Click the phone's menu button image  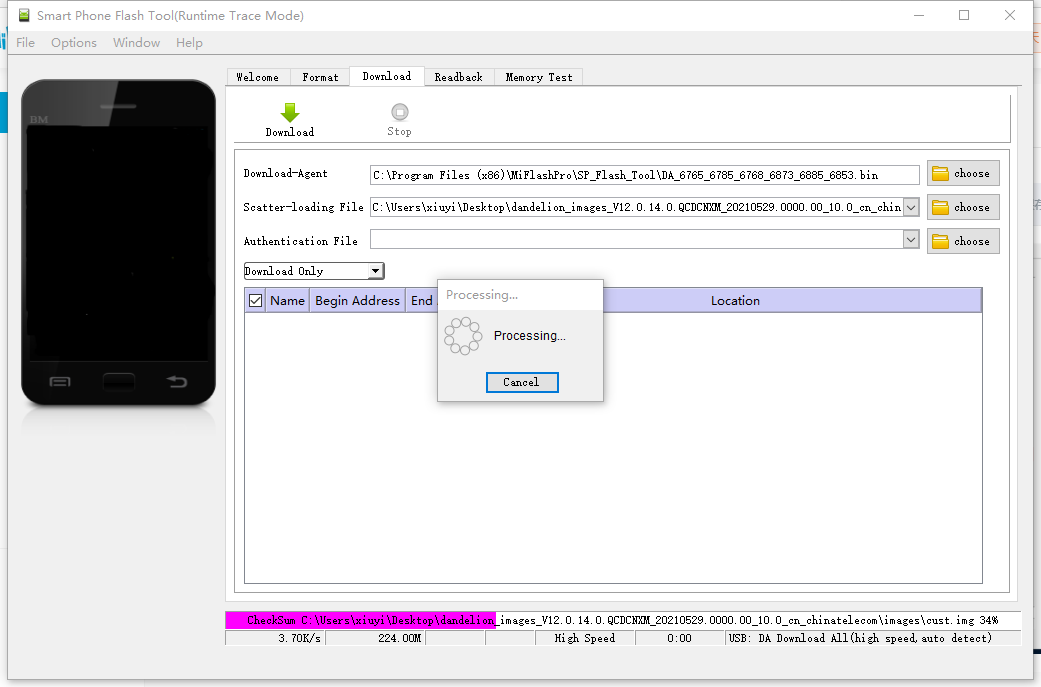click(60, 382)
